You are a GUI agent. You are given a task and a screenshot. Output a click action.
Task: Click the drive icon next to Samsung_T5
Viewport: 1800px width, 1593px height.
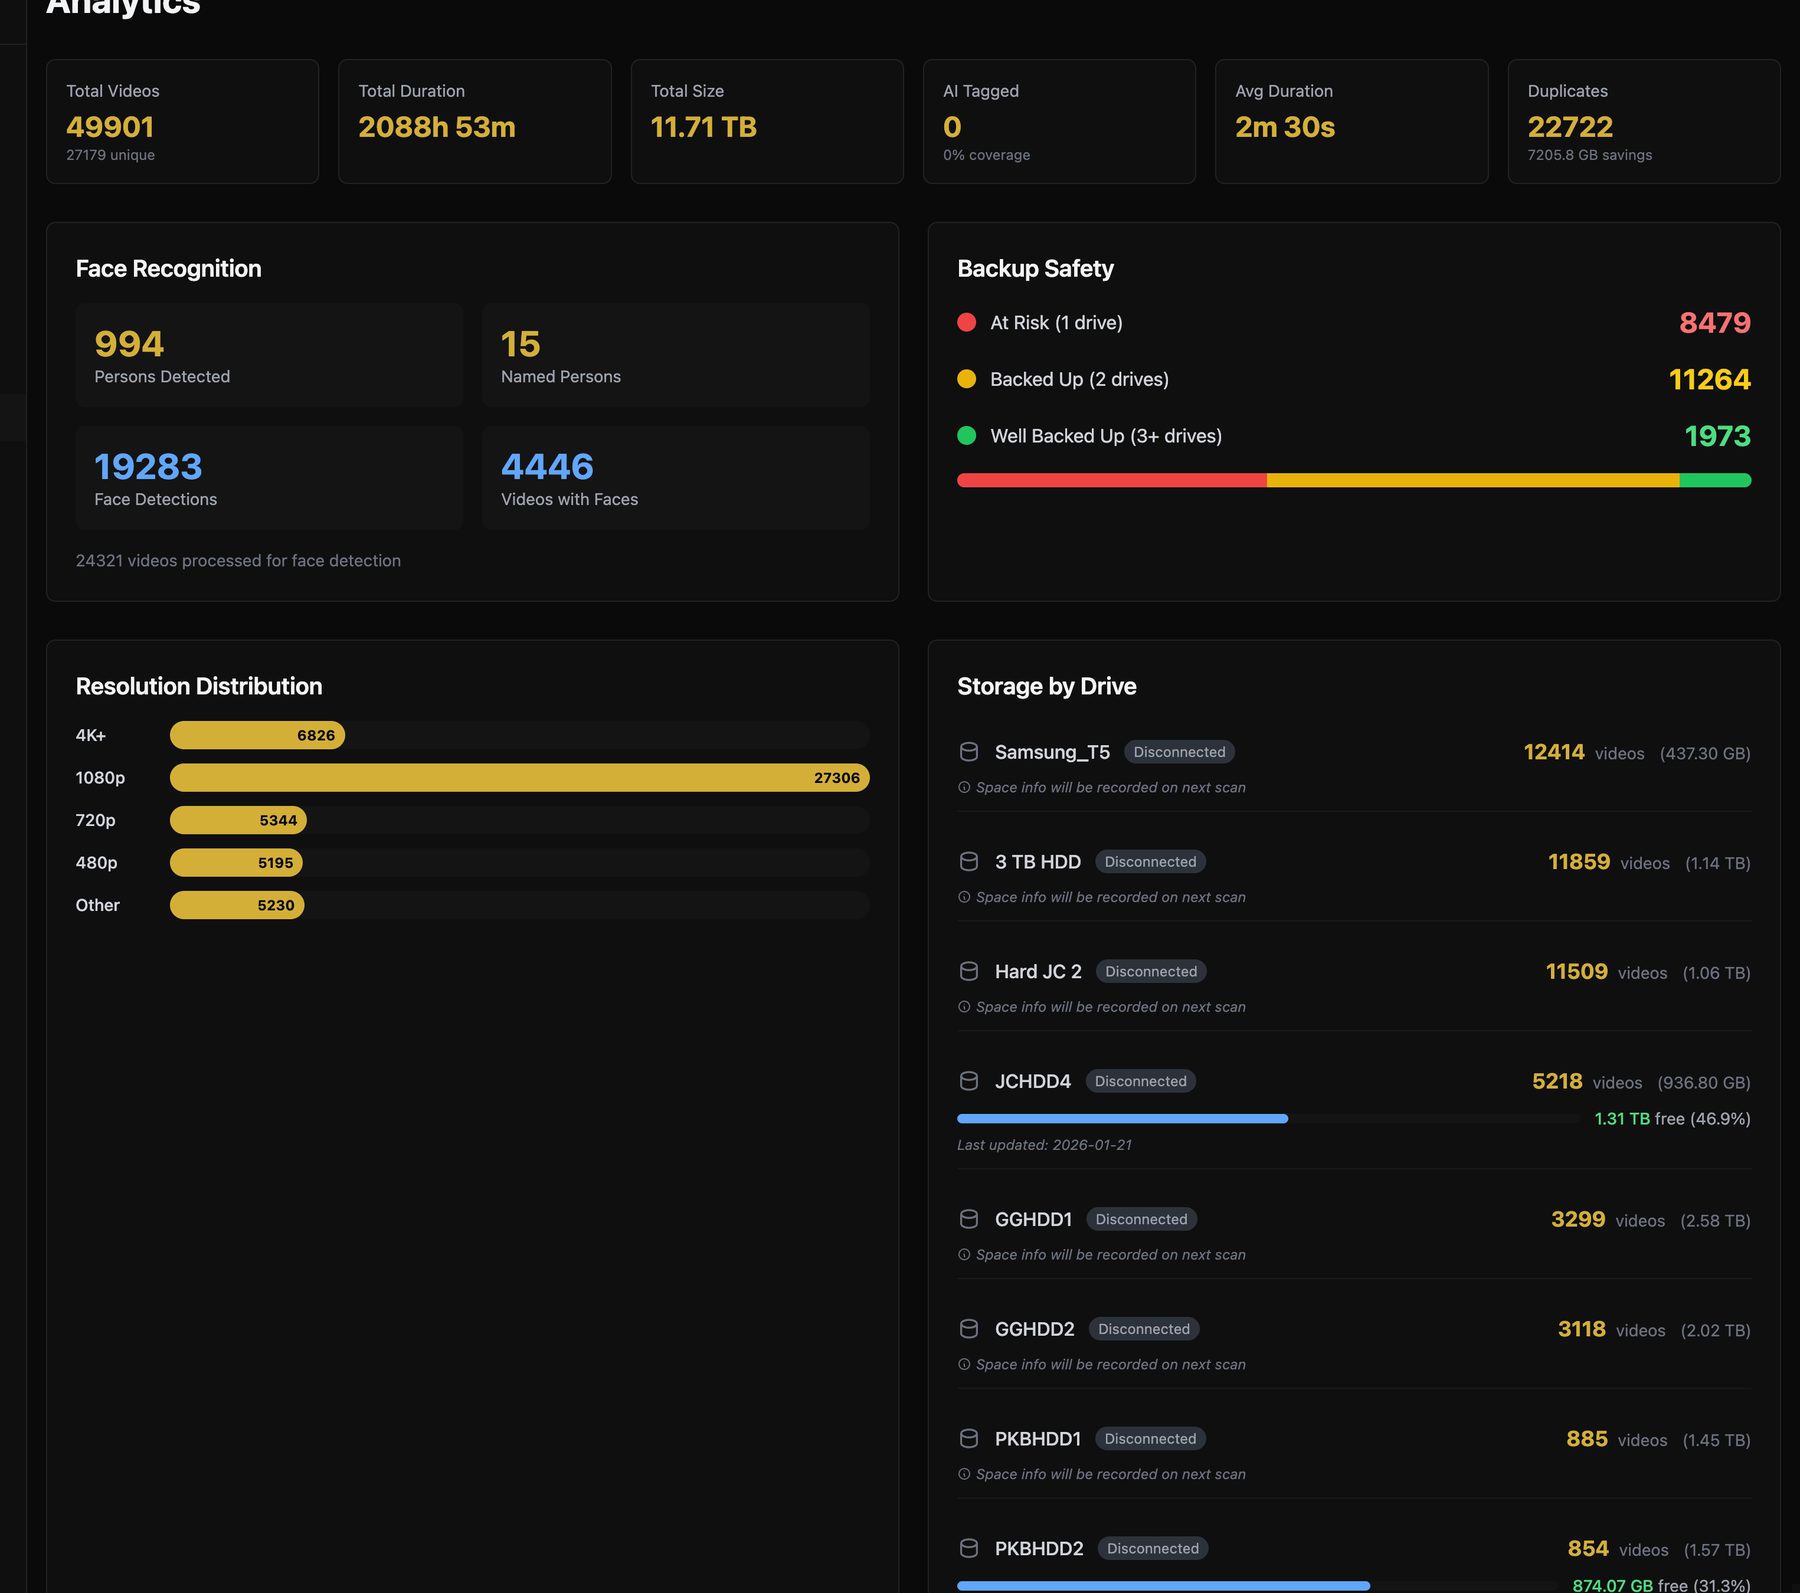click(968, 752)
